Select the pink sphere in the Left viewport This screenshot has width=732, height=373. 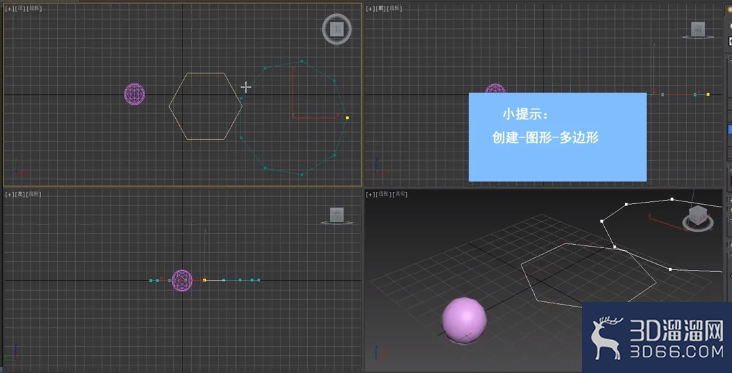coord(182,280)
